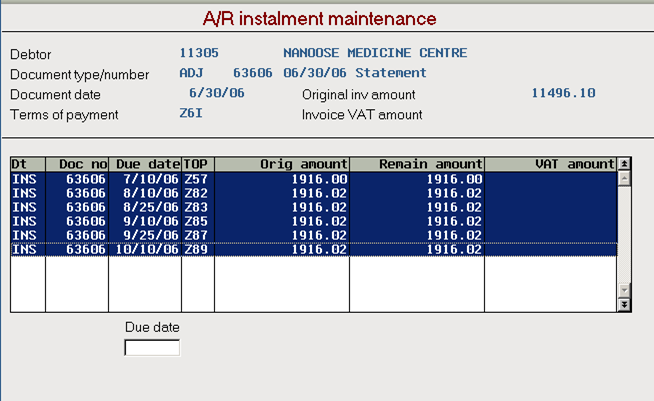Click the Dt column header

(x=28, y=164)
